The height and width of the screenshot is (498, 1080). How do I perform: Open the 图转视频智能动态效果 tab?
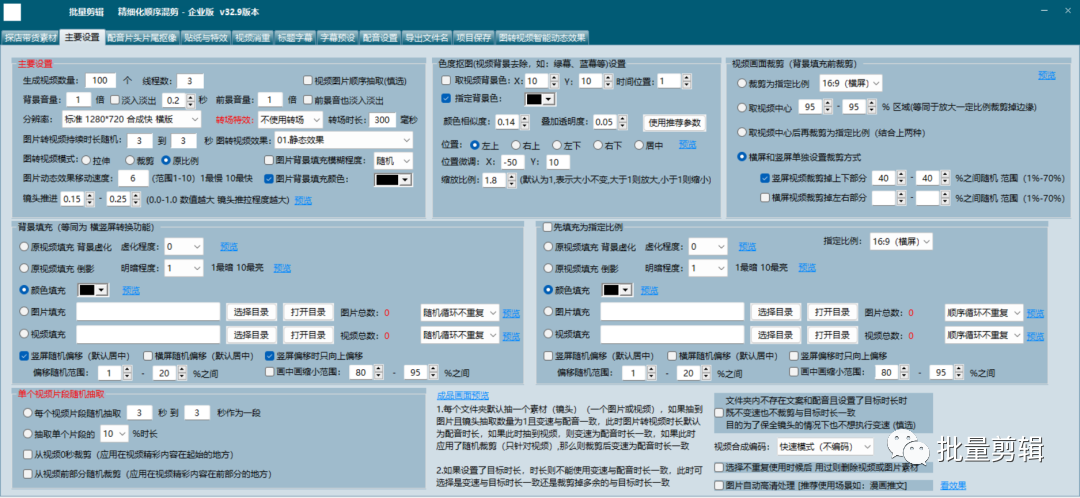[542, 37]
